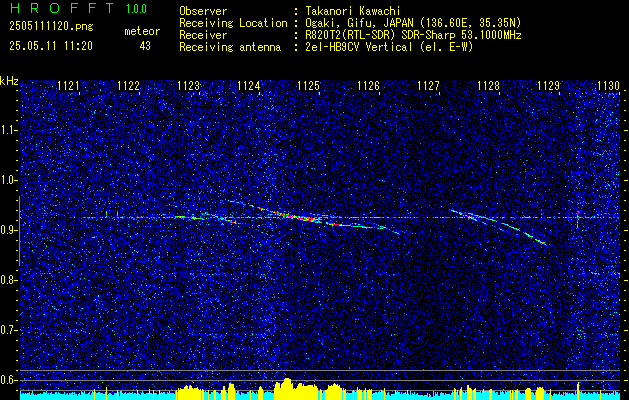
Task: Click the vertical red burst near 1129.5
Action: coord(578,219)
